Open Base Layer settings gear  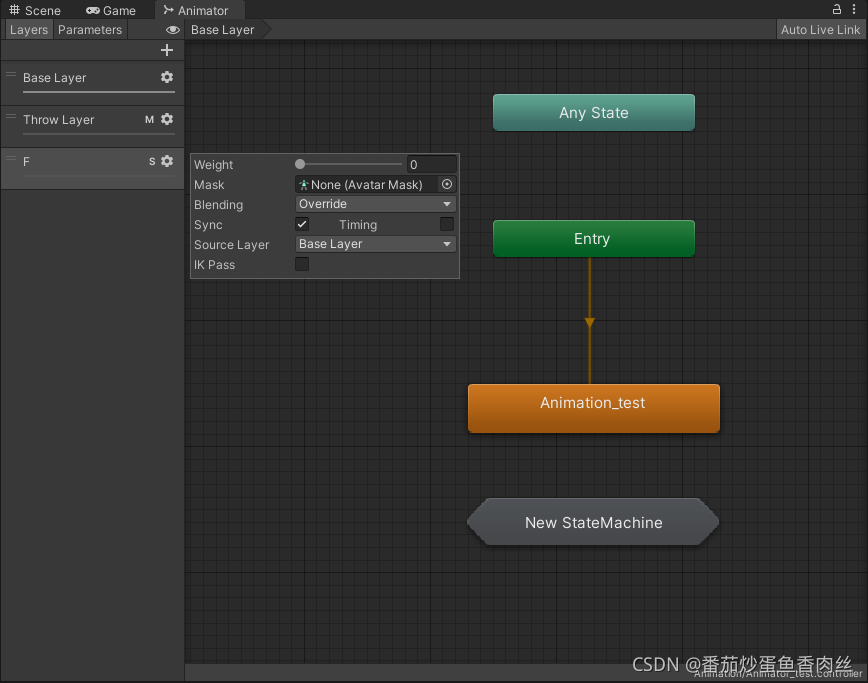click(167, 77)
